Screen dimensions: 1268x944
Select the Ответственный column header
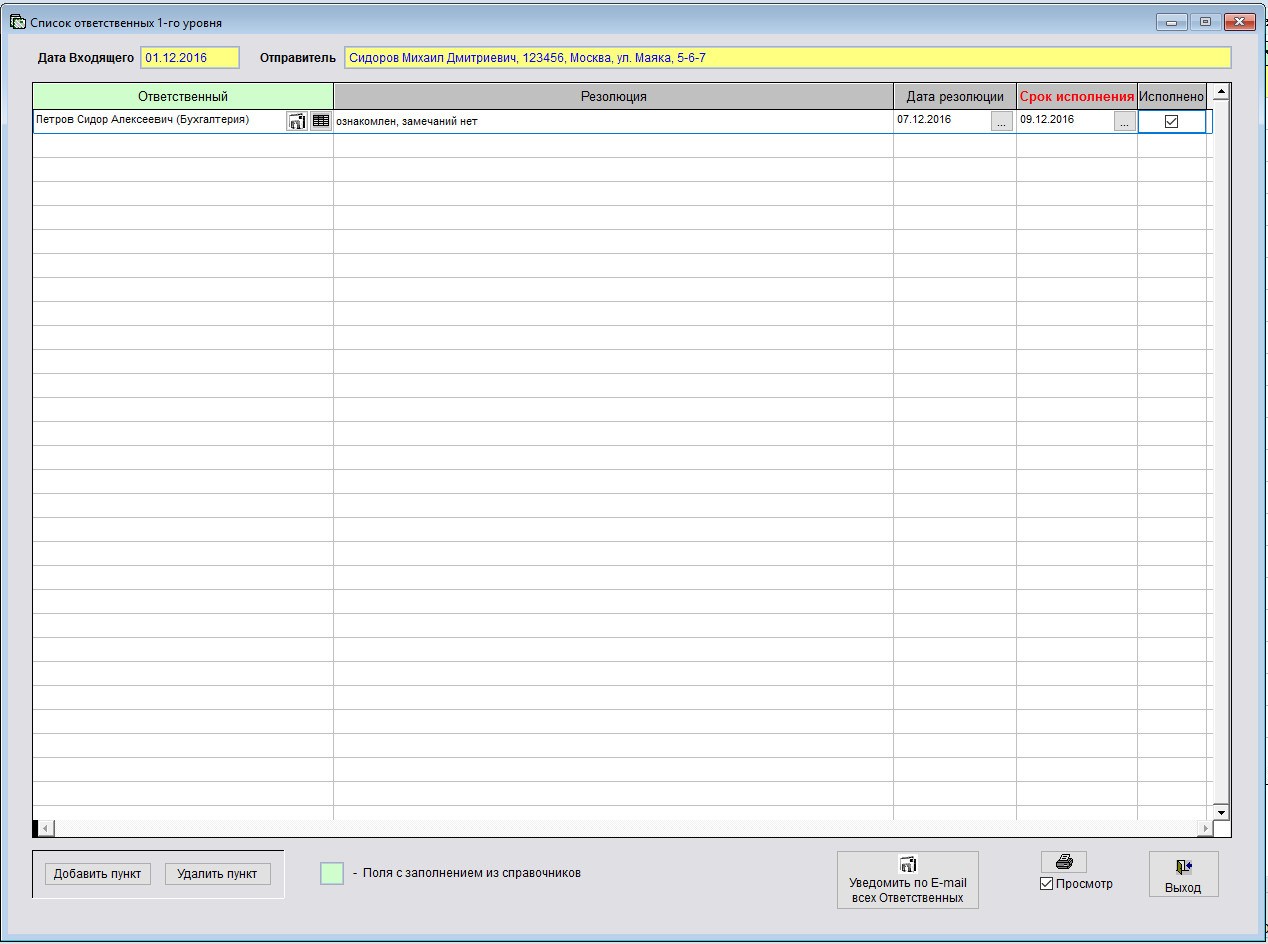[183, 96]
